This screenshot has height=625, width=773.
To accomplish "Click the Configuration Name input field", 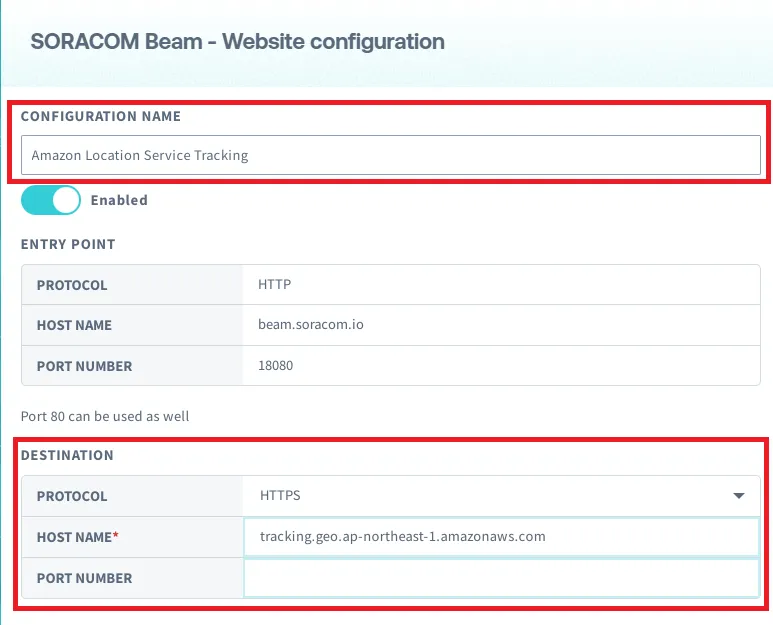I will pos(390,155).
